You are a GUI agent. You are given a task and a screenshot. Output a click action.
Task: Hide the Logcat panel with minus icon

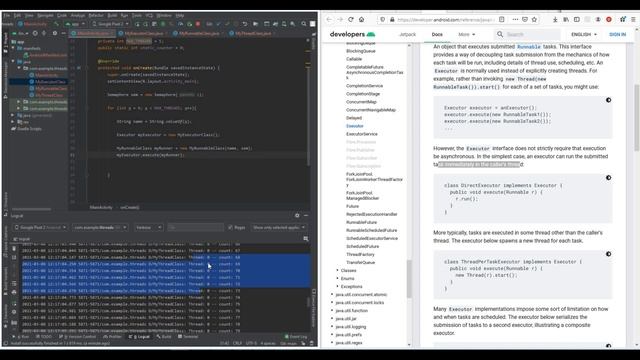(x=306, y=216)
